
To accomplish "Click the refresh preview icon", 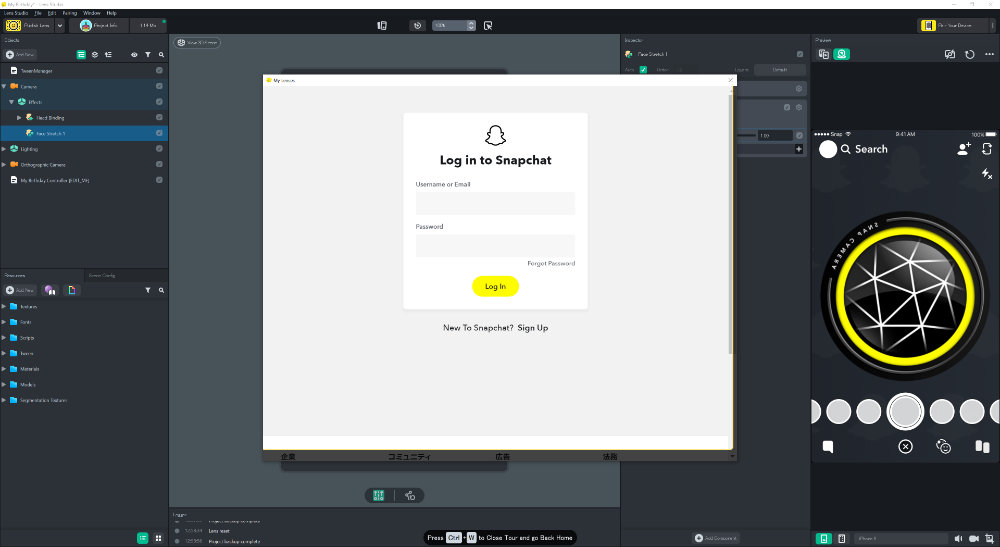I will coord(969,54).
